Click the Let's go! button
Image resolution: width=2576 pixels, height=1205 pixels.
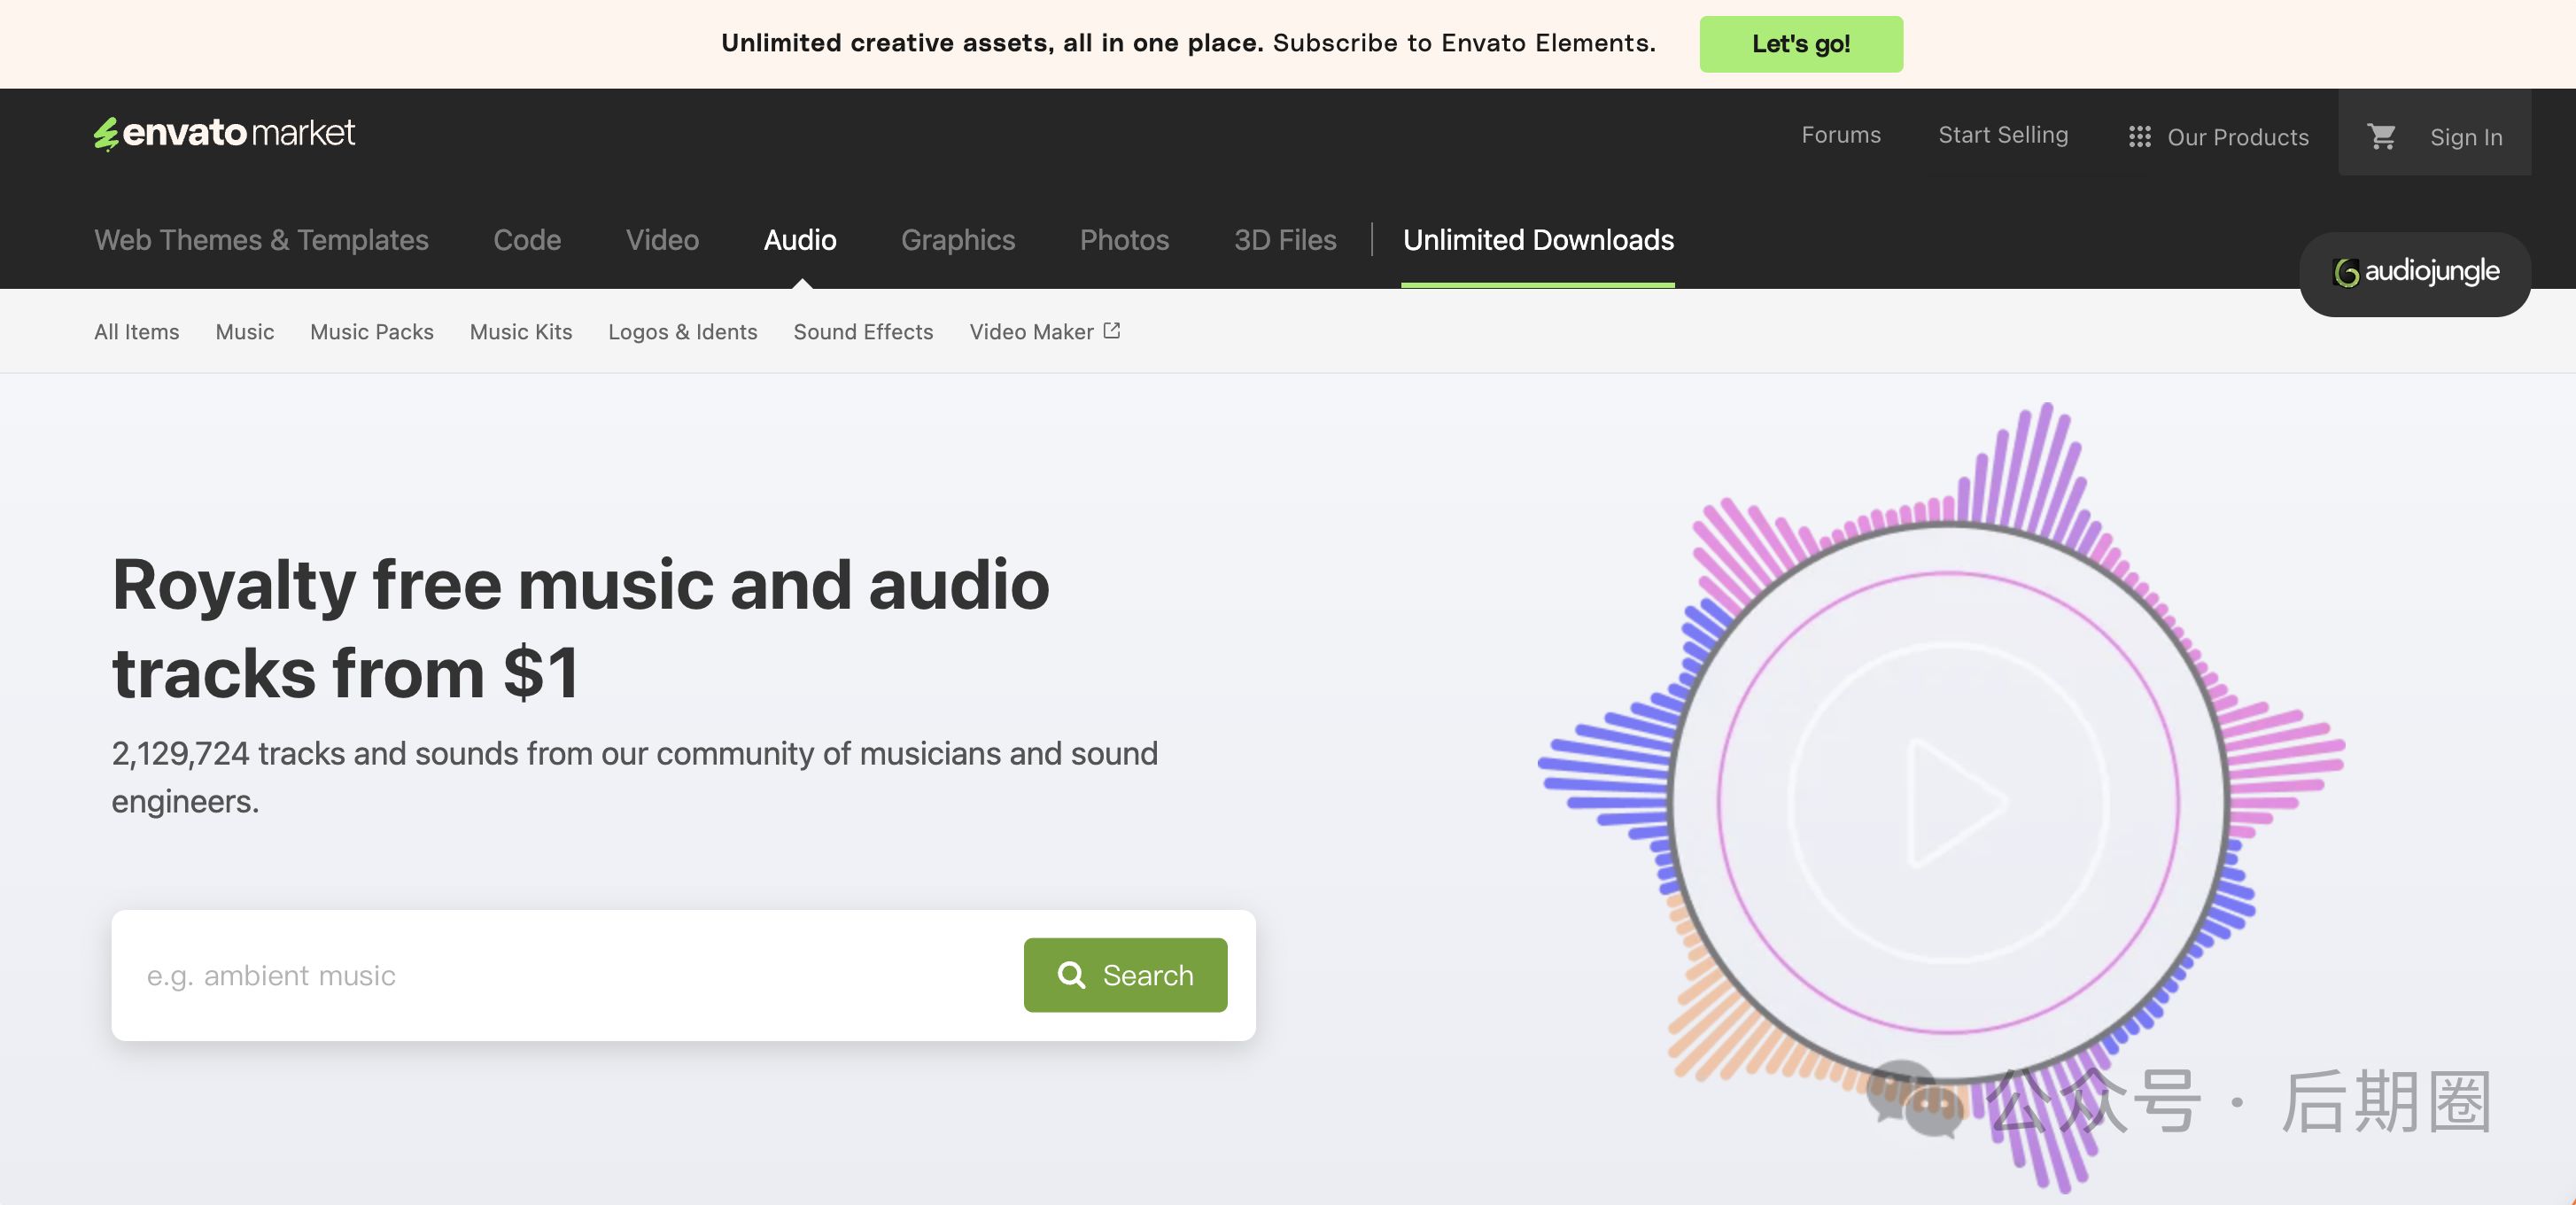1801,44
